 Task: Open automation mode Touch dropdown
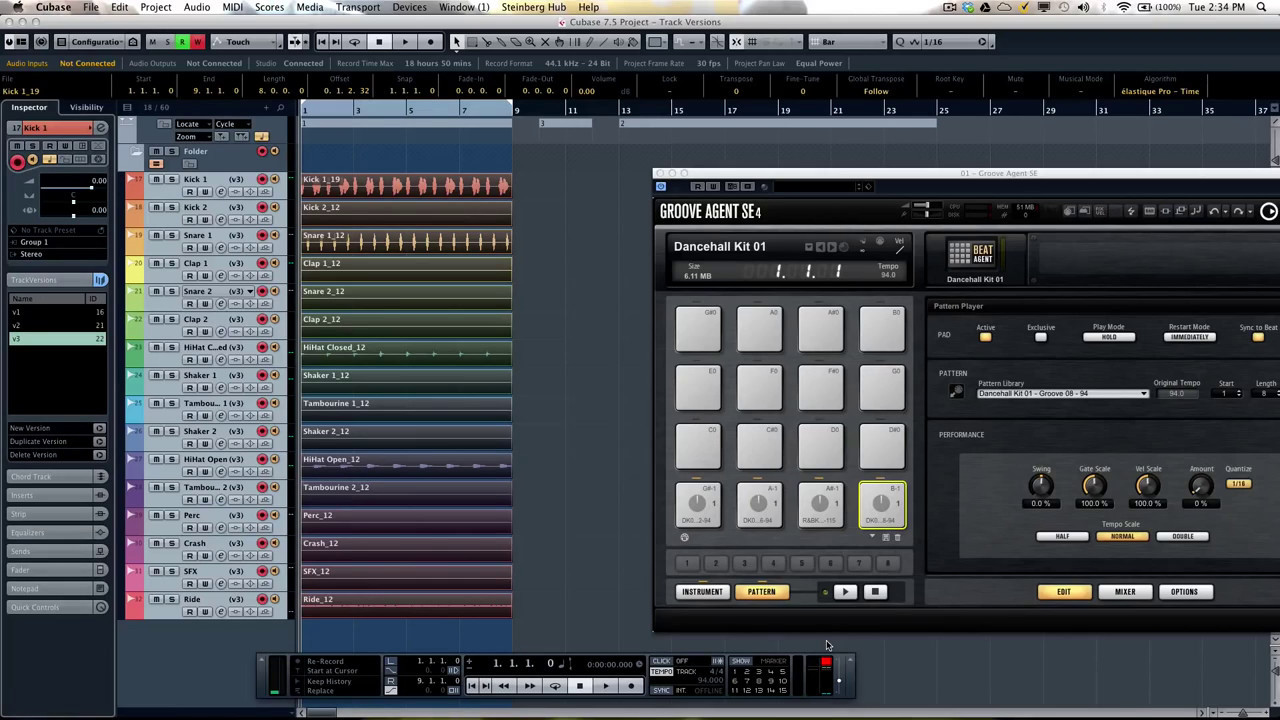point(246,42)
